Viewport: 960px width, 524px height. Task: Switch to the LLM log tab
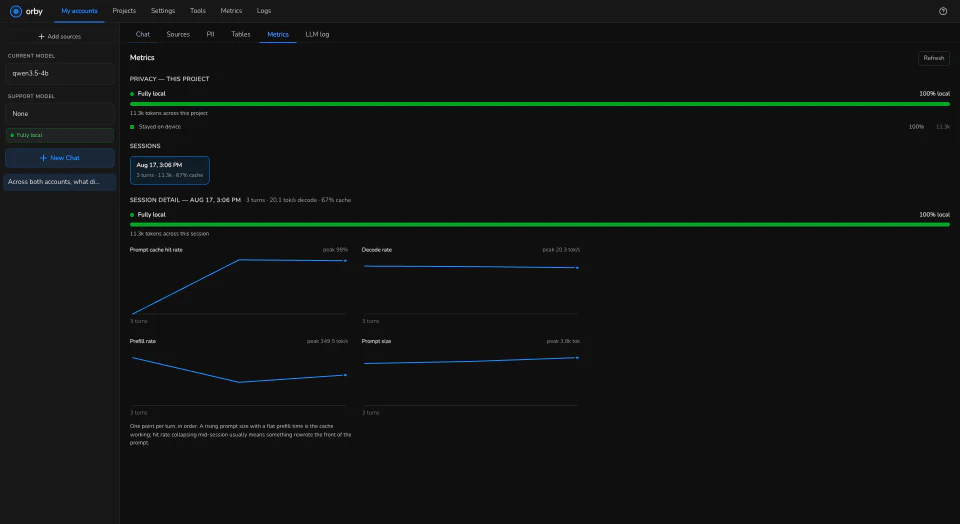(x=317, y=34)
